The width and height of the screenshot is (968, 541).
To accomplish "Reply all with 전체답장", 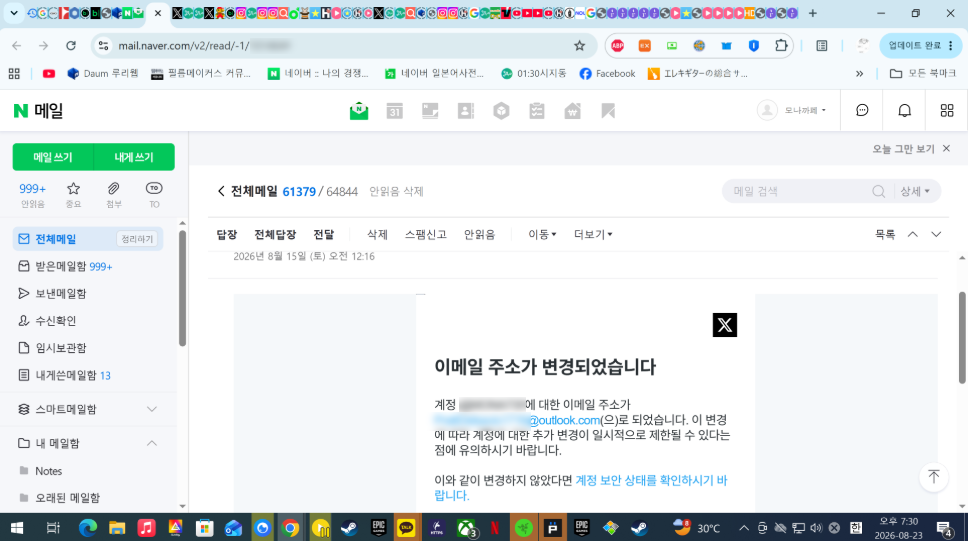I will 275,235.
